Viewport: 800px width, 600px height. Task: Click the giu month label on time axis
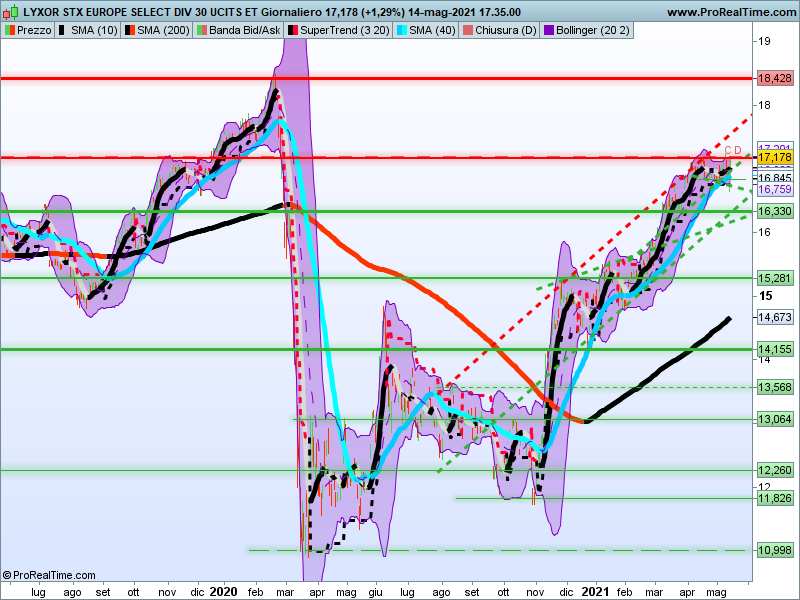coord(375,592)
